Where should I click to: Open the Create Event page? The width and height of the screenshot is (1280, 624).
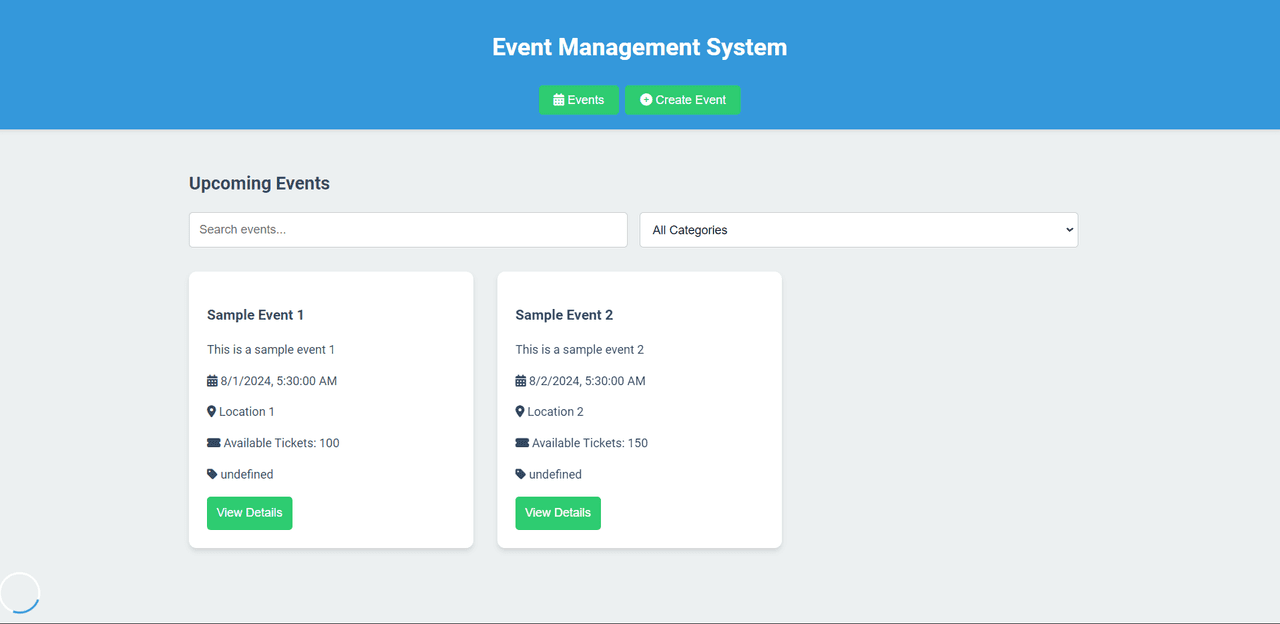(682, 100)
